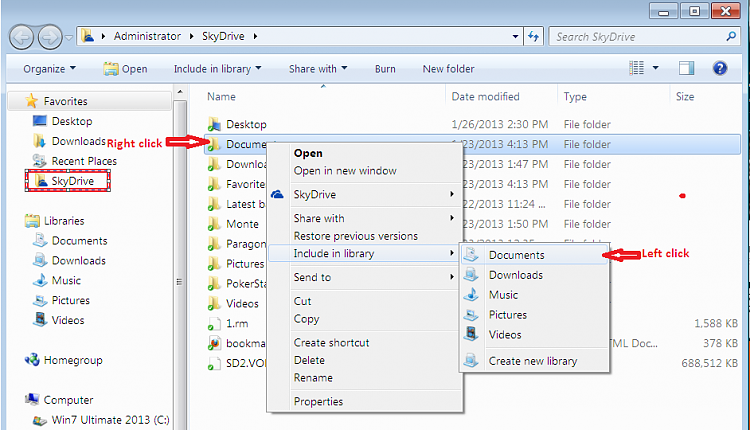Expand Send to submenu

click(x=364, y=277)
